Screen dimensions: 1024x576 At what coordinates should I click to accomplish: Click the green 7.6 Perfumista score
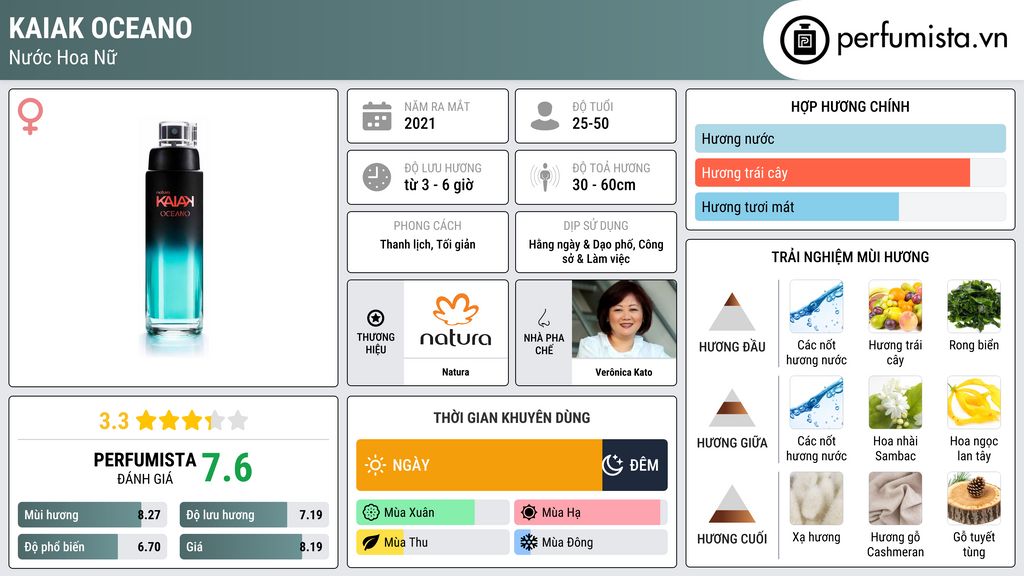(x=227, y=468)
